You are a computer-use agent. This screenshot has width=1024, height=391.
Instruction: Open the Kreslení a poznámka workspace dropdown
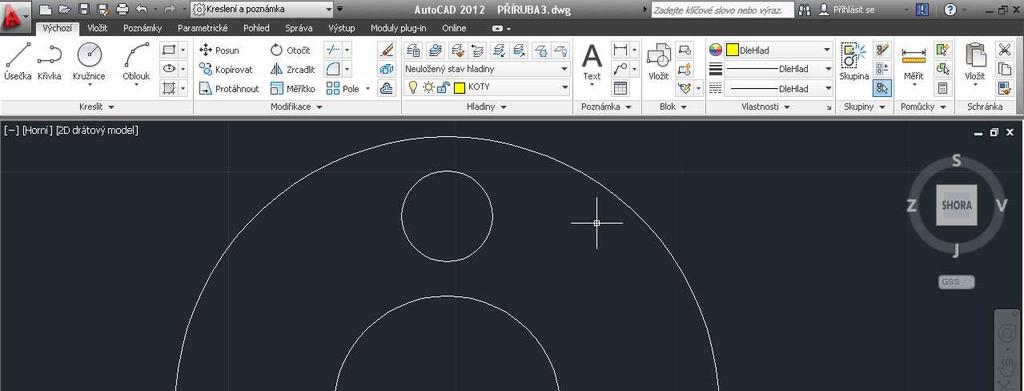263,9
